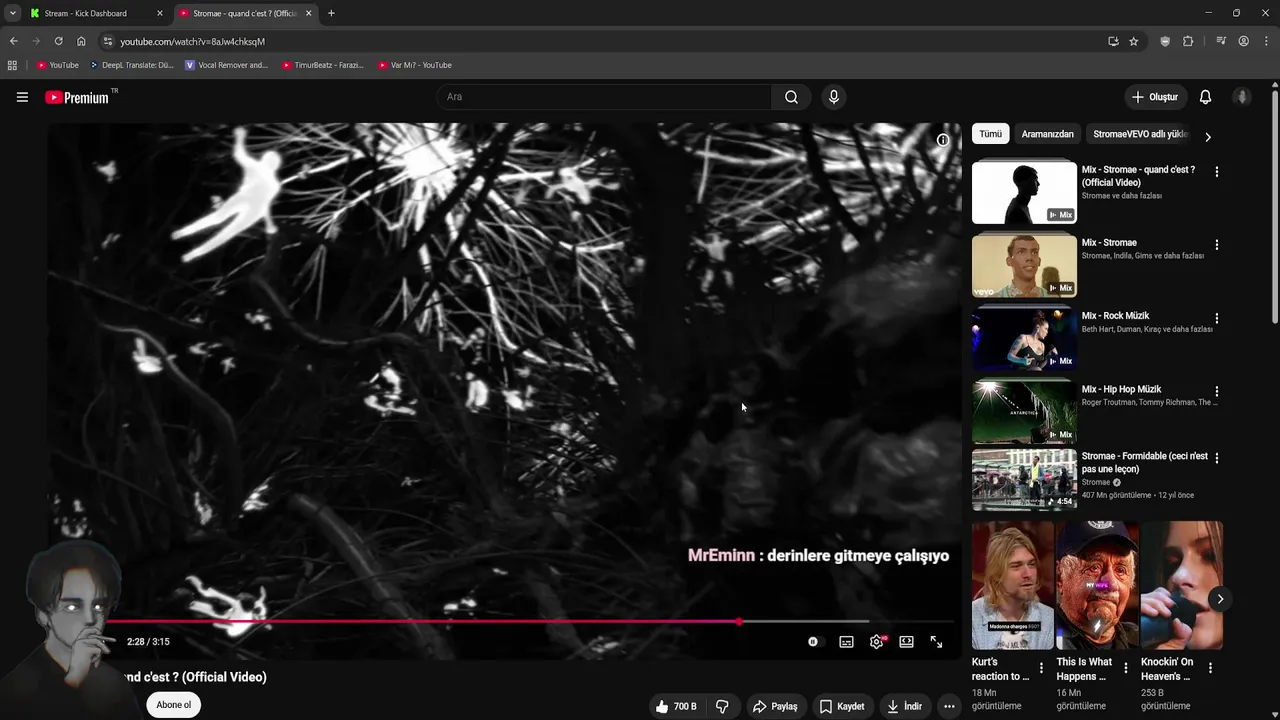Click the search magnifier button

pyautogui.click(x=791, y=97)
